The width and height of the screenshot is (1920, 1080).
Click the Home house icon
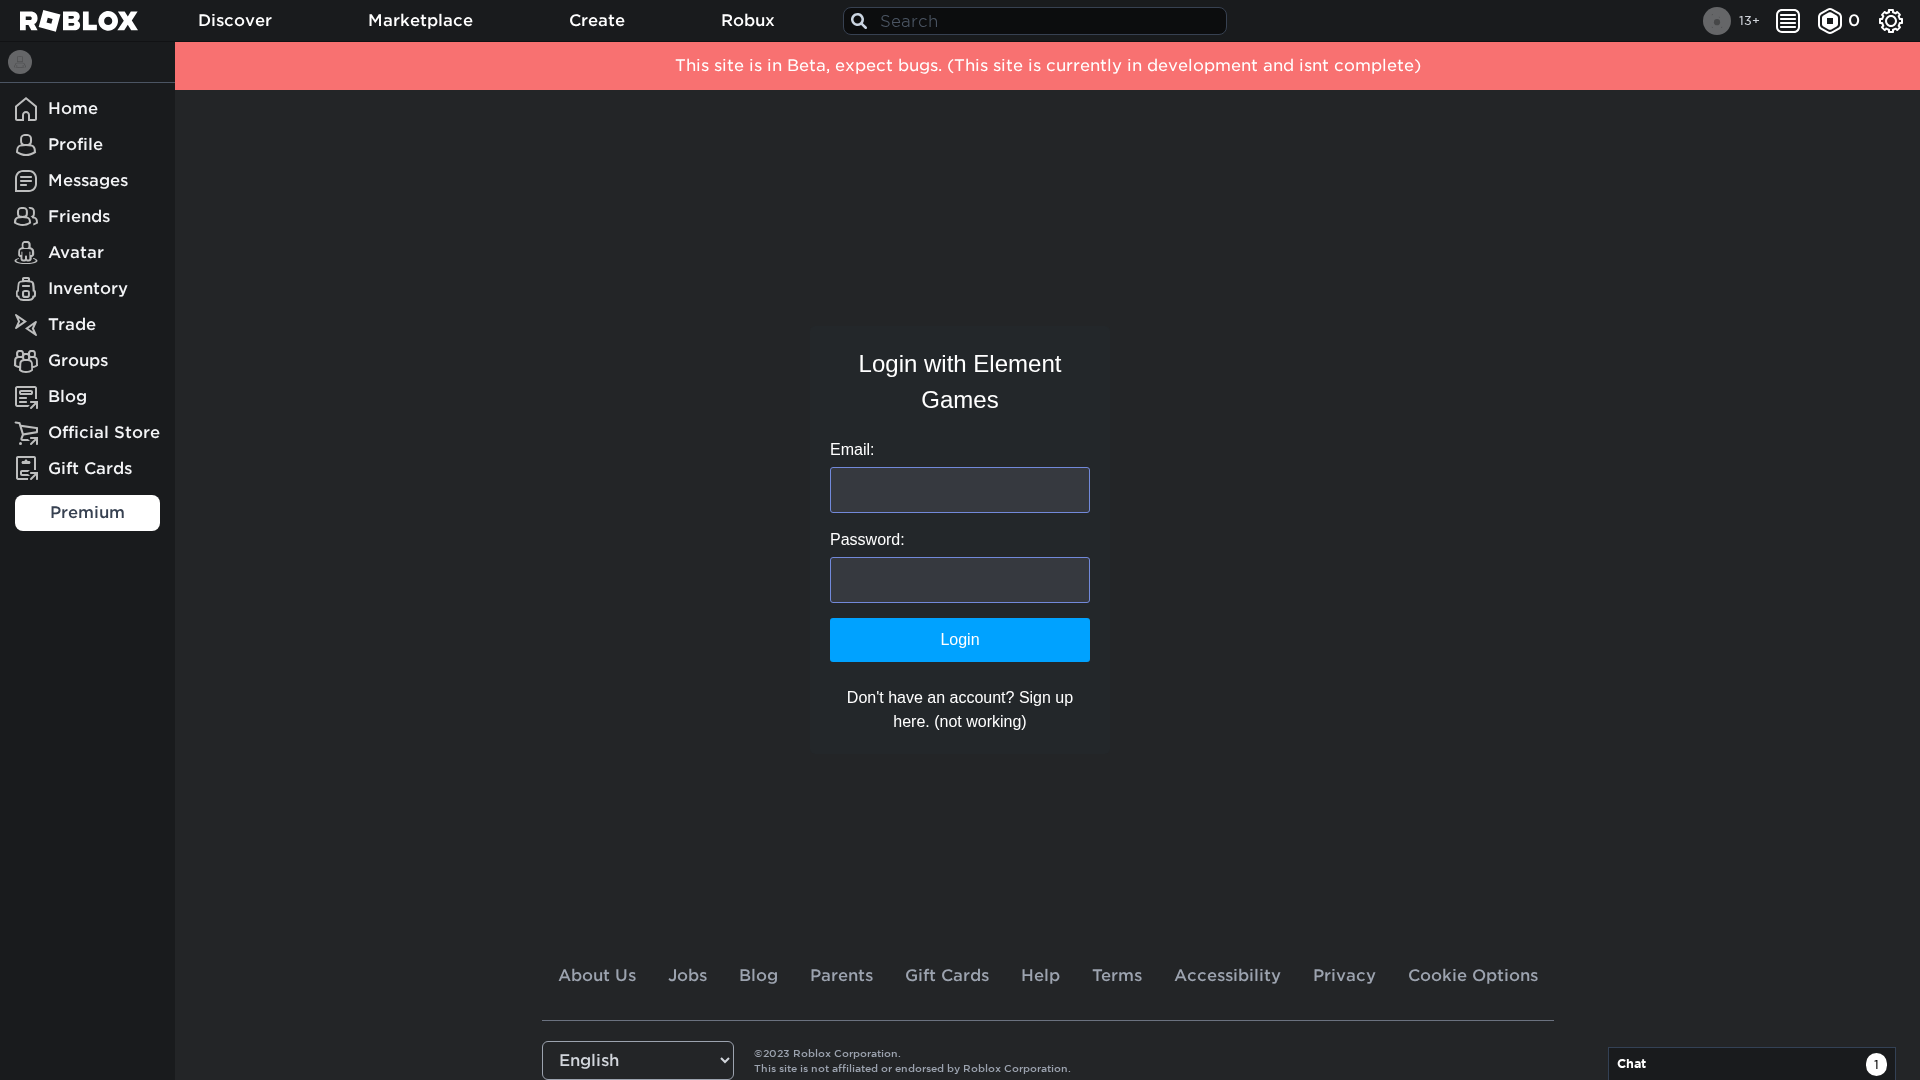26,109
